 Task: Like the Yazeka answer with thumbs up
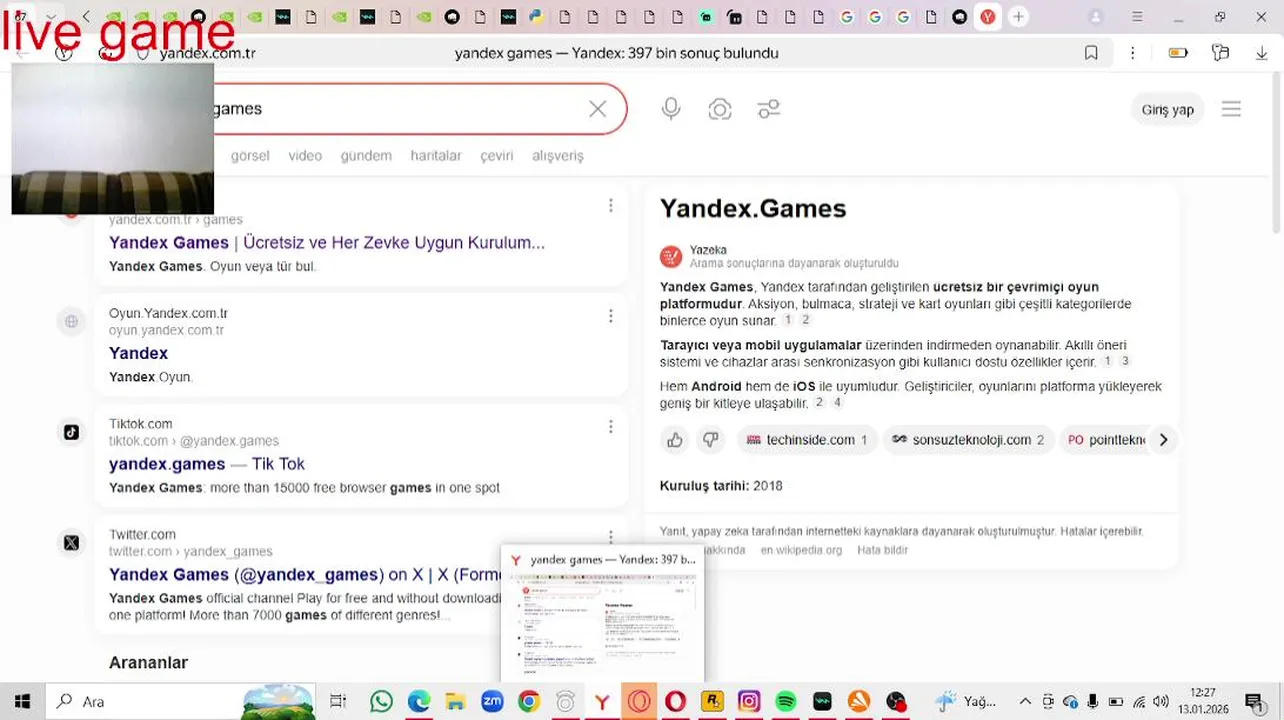(x=675, y=440)
